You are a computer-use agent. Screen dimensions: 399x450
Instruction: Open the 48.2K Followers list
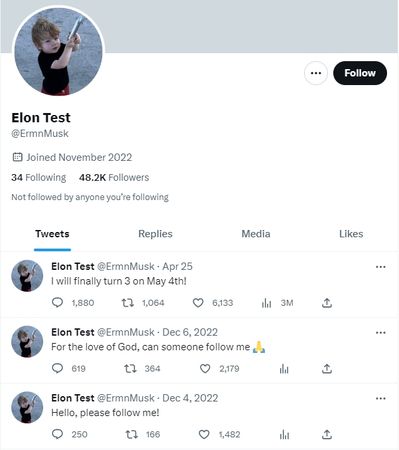point(114,177)
